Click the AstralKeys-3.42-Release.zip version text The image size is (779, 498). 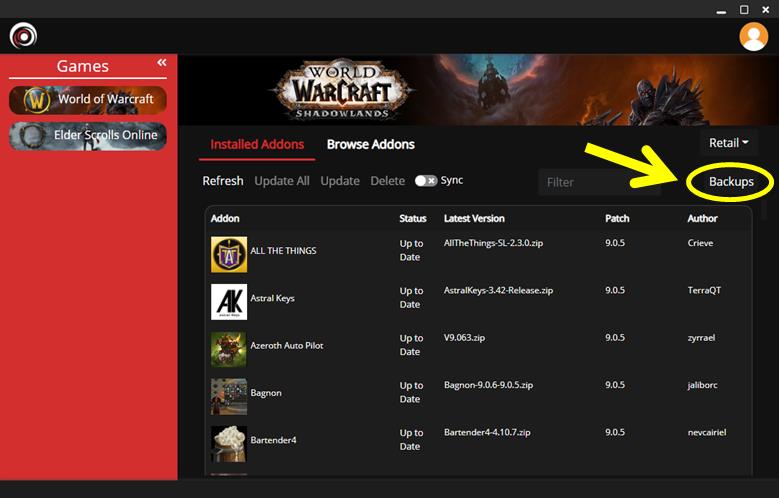[498, 290]
